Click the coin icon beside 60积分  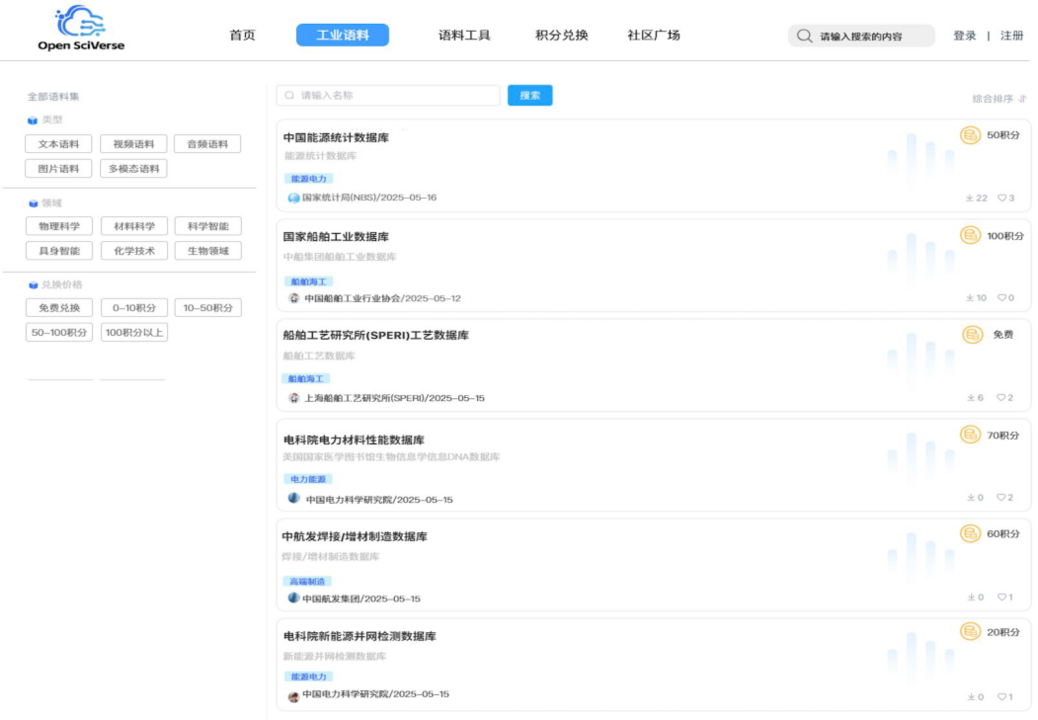[x=970, y=533]
